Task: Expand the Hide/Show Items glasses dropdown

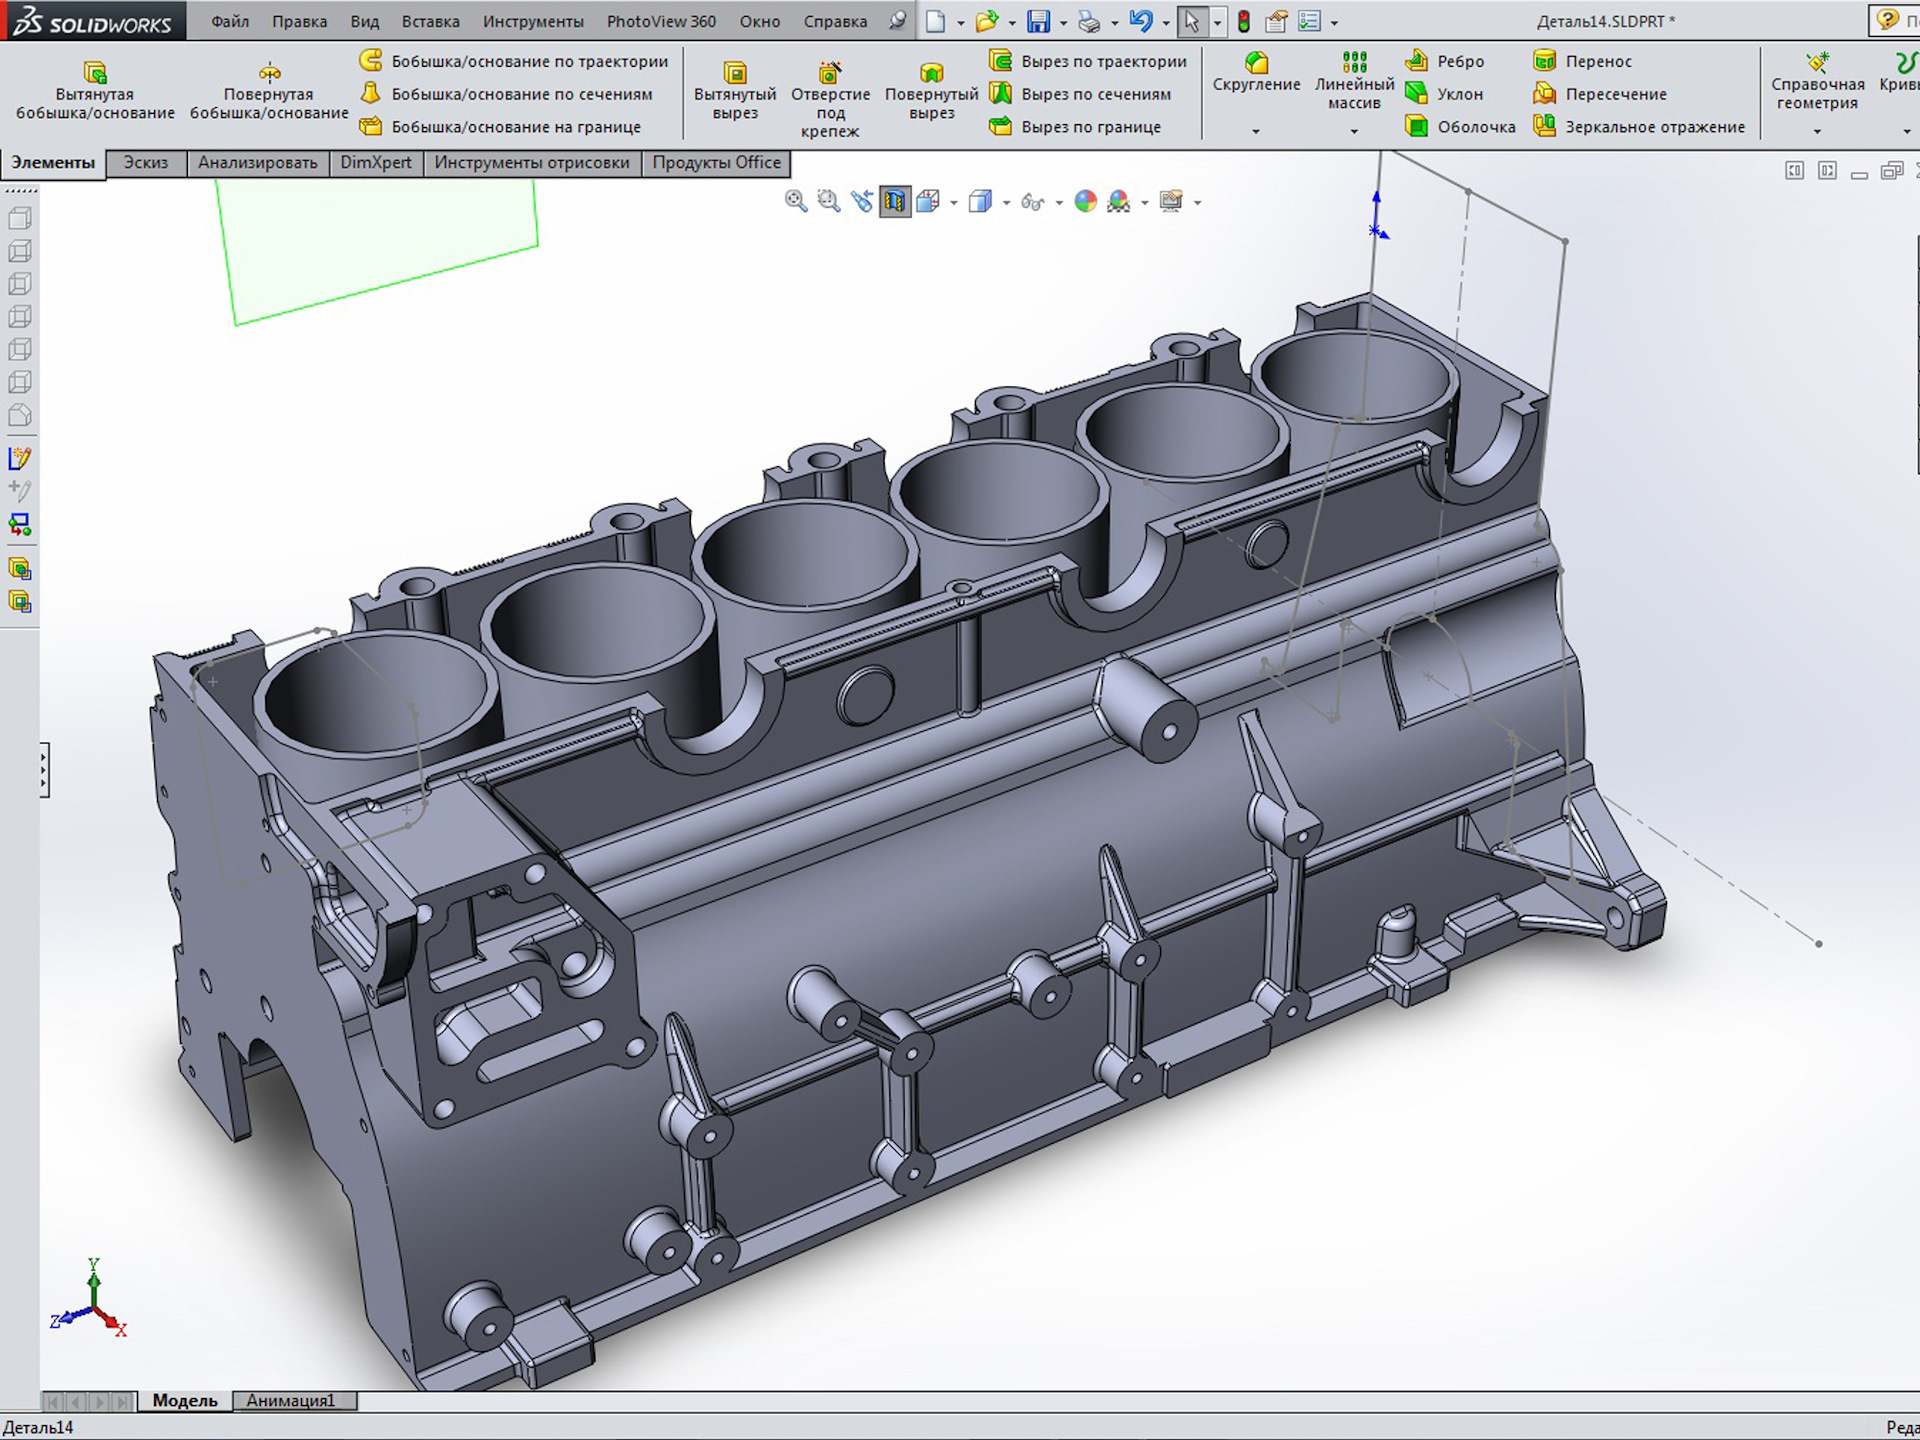Action: (1059, 203)
